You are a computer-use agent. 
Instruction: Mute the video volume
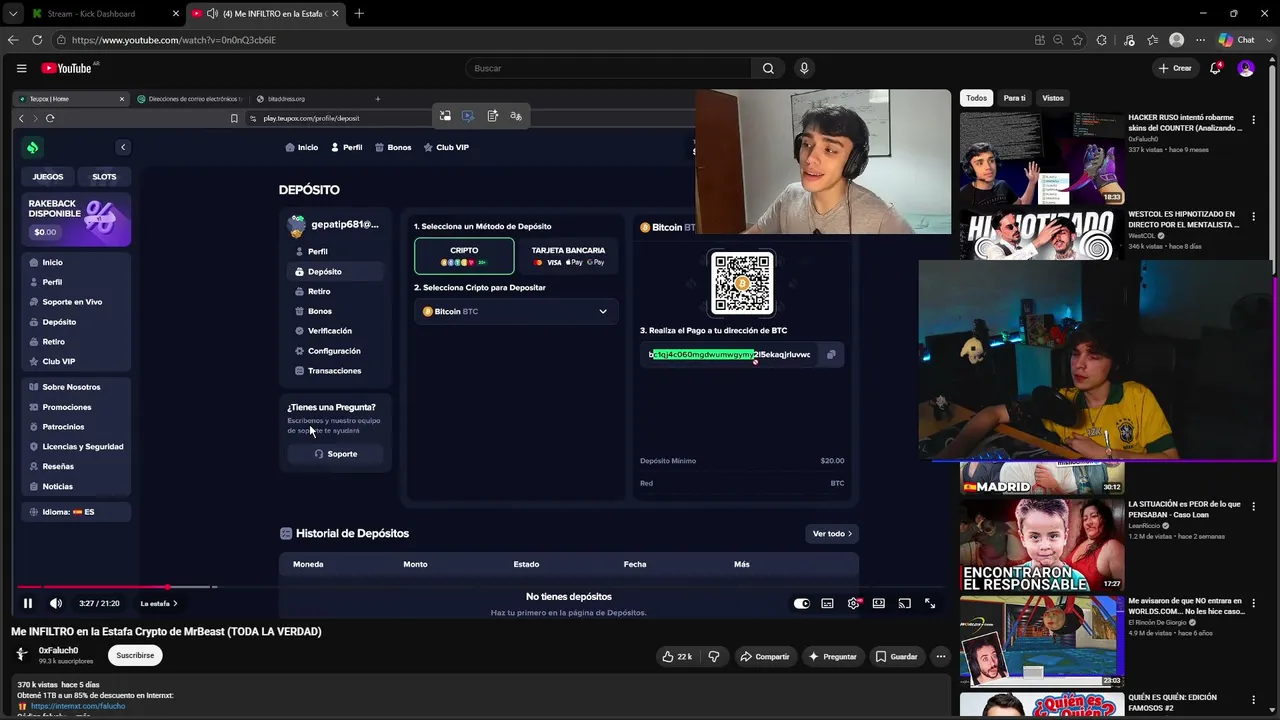pyautogui.click(x=56, y=603)
